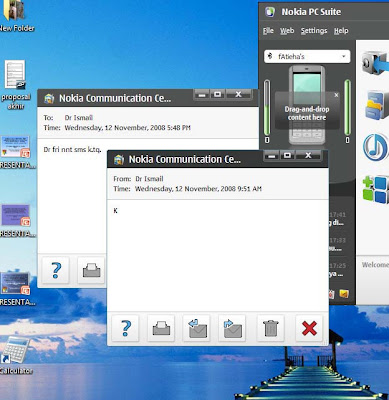
Task: Click the time '...2008 5:48 PM' in back window
Action: 127,128
